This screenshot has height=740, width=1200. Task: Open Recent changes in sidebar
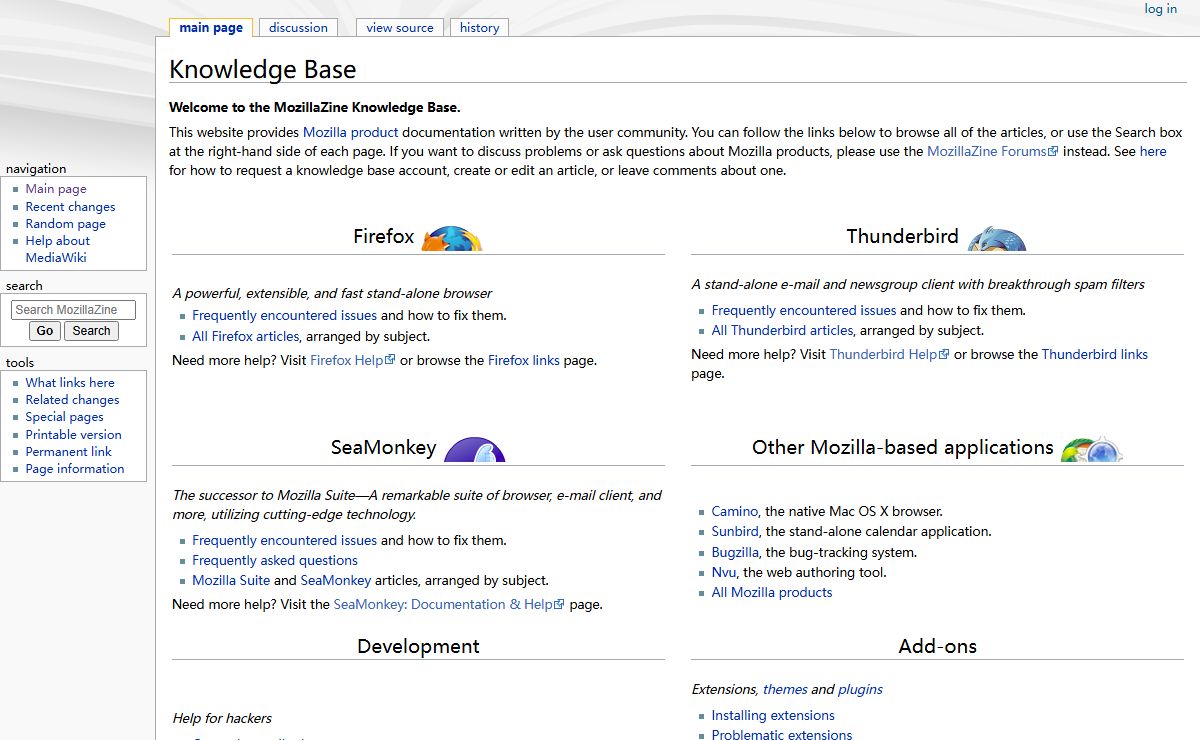pos(70,207)
